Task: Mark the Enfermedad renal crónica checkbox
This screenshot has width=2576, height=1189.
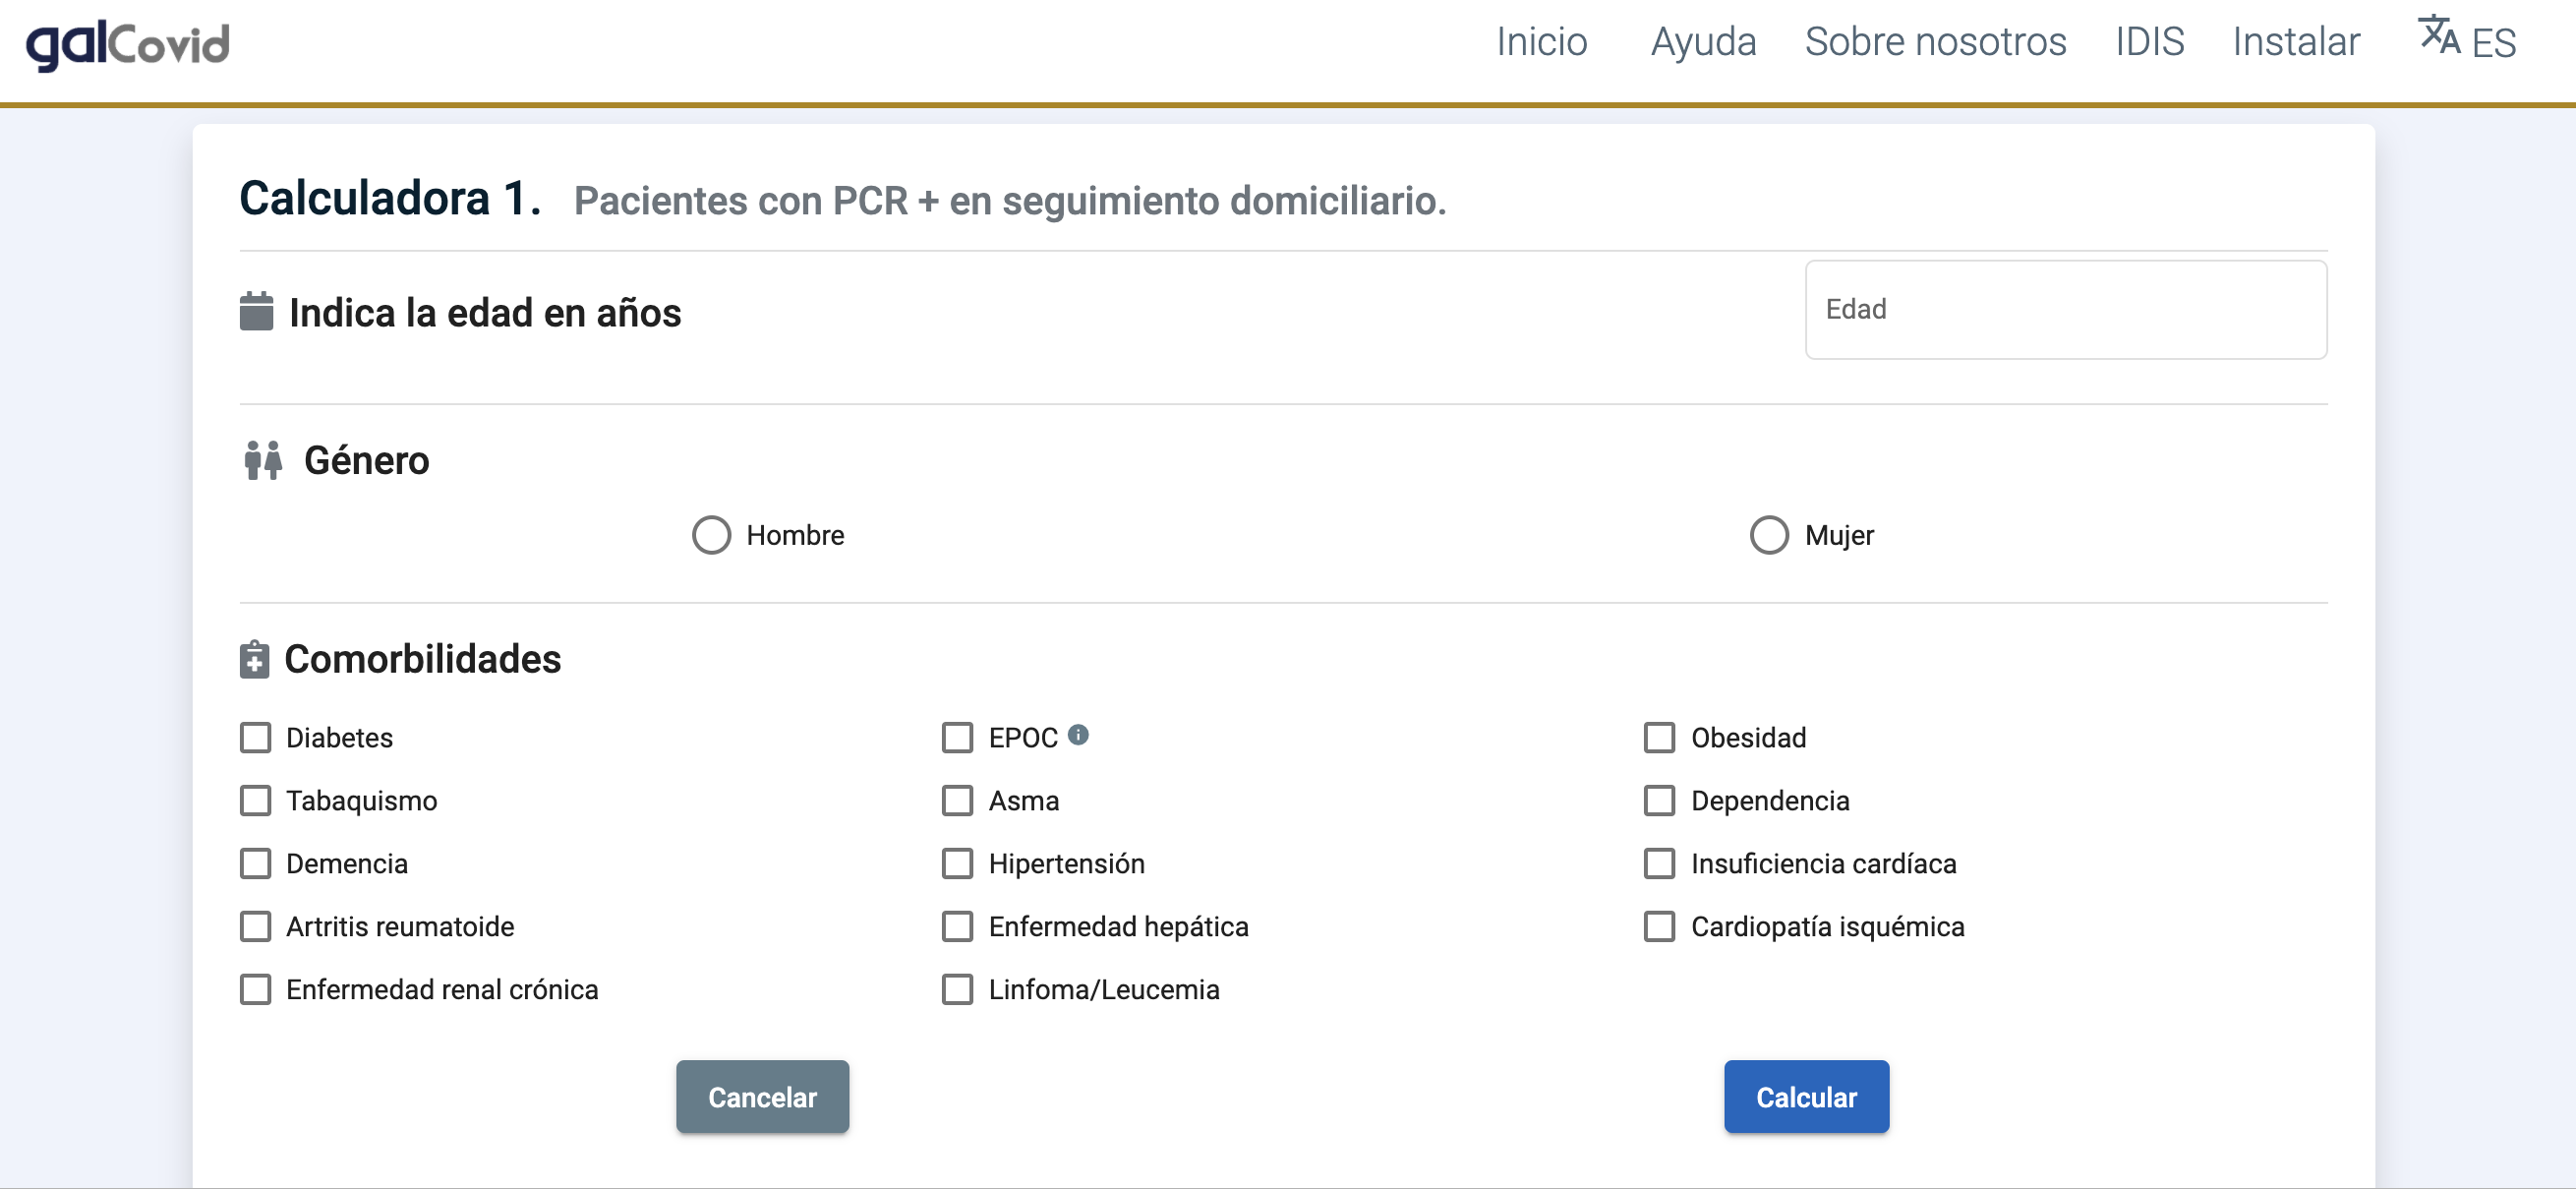Action: [255, 990]
